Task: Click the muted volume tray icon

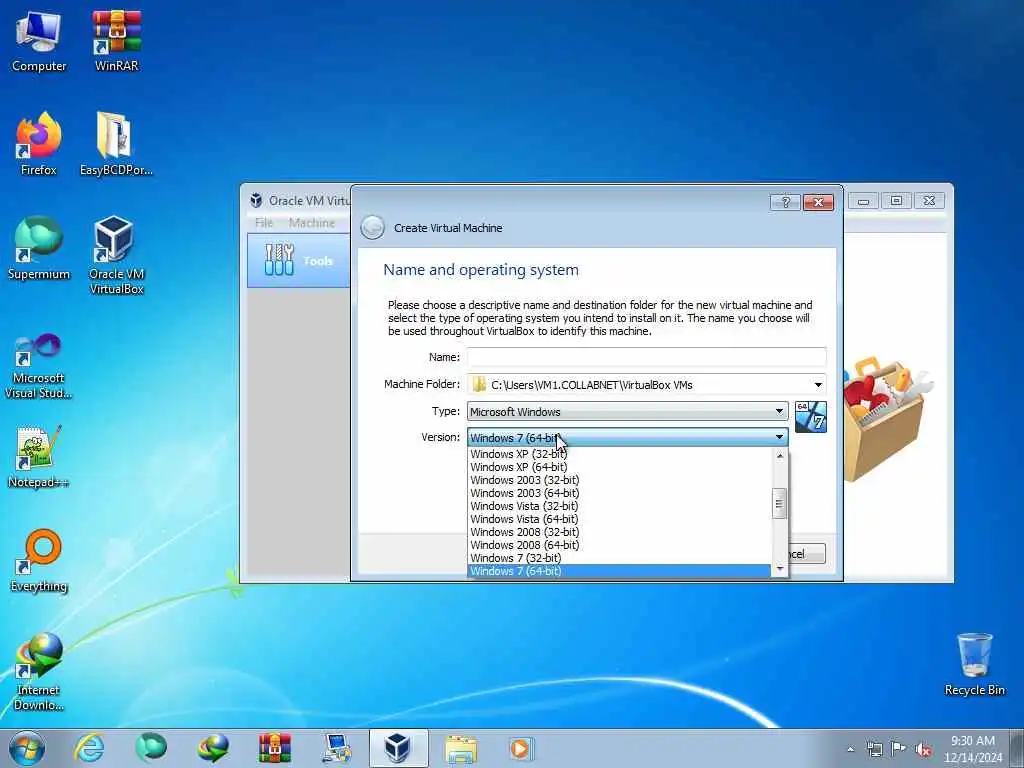Action: pos(923,749)
